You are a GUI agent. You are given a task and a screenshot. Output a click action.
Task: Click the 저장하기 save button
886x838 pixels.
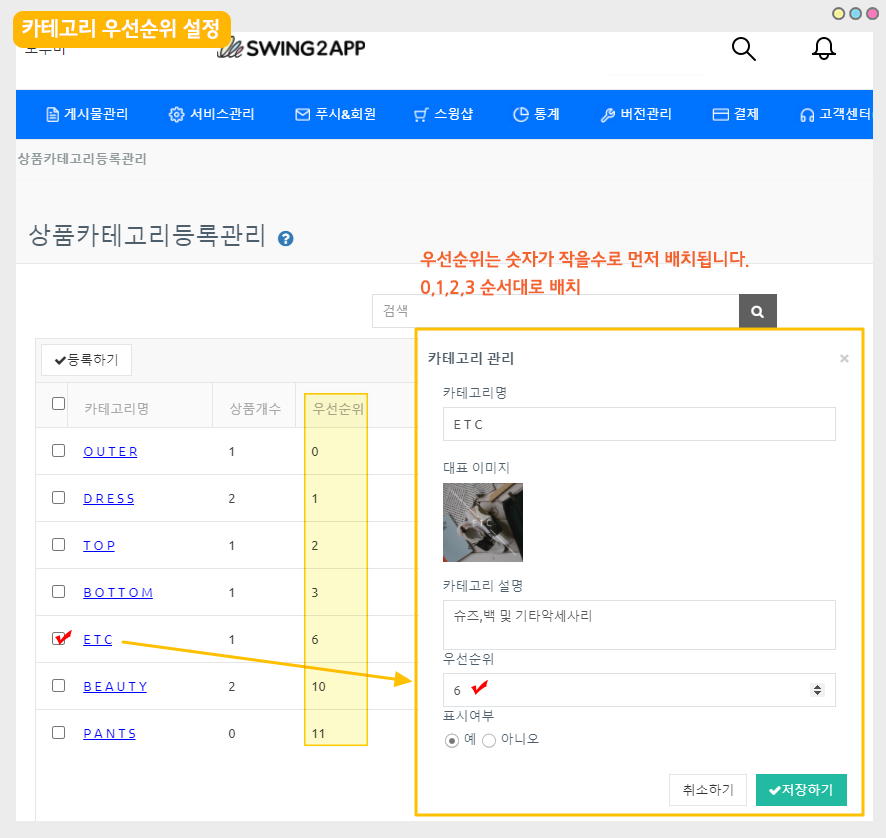[801, 790]
